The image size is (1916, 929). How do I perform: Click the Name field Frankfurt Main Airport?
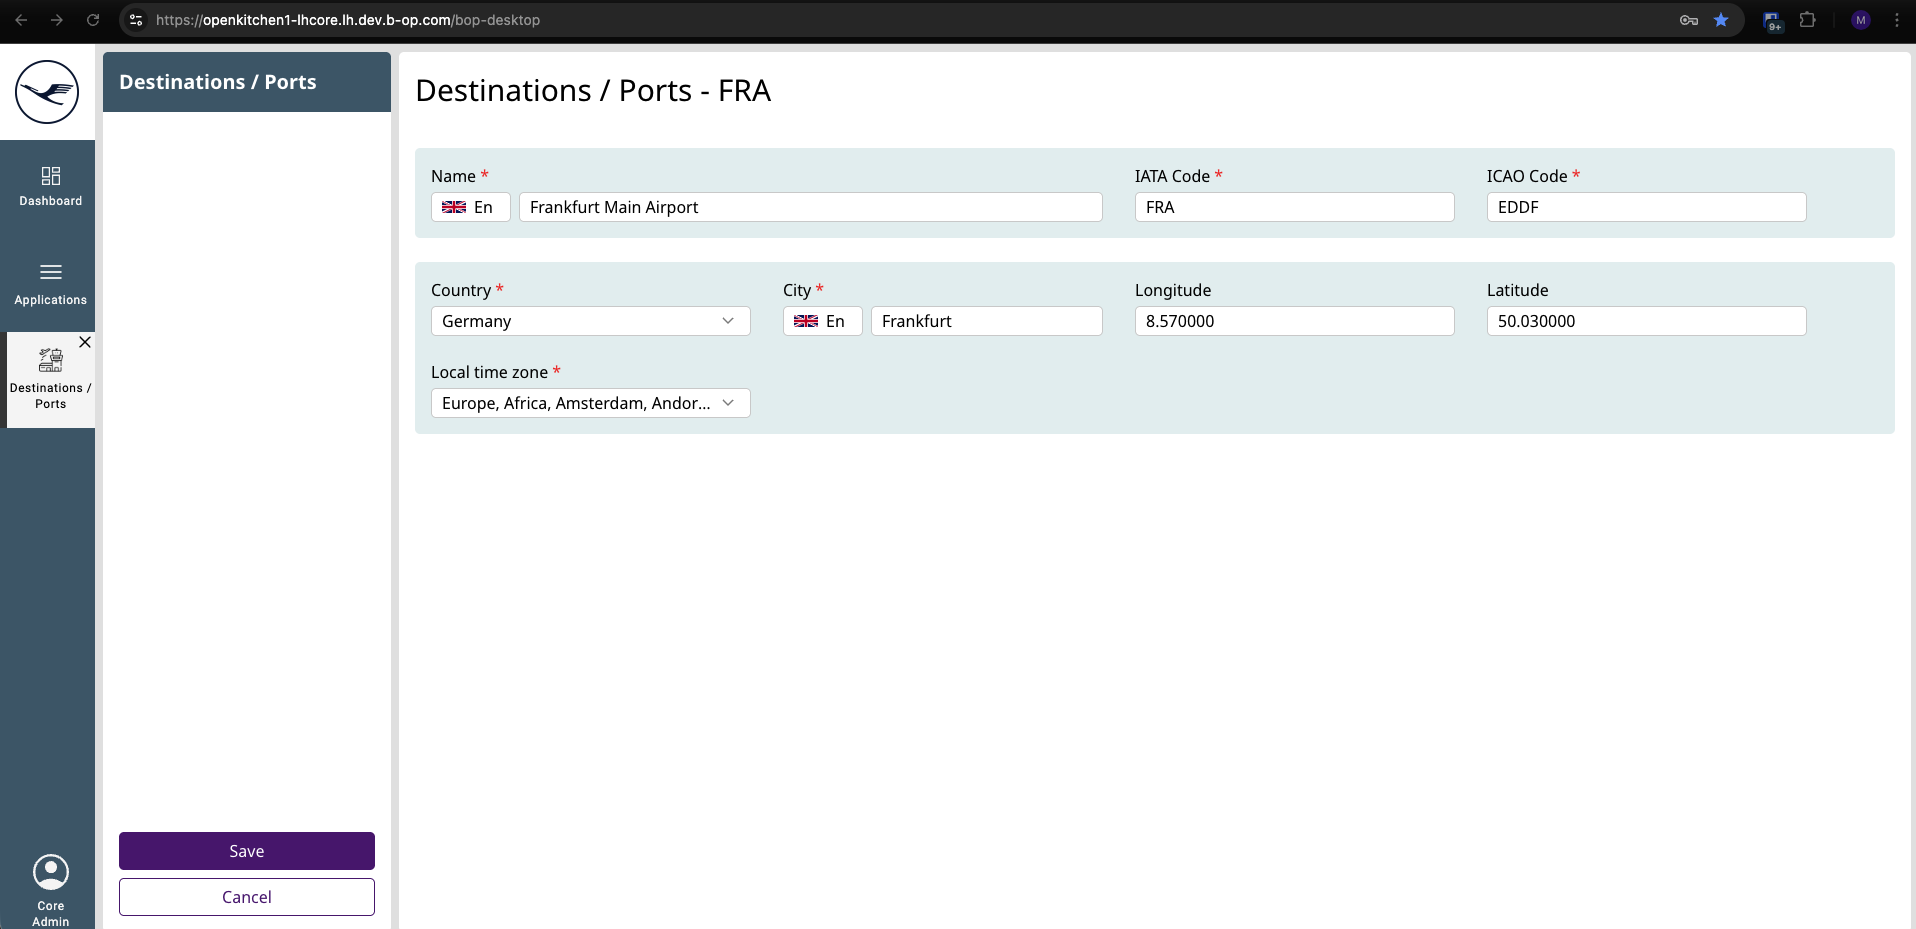[x=810, y=207]
